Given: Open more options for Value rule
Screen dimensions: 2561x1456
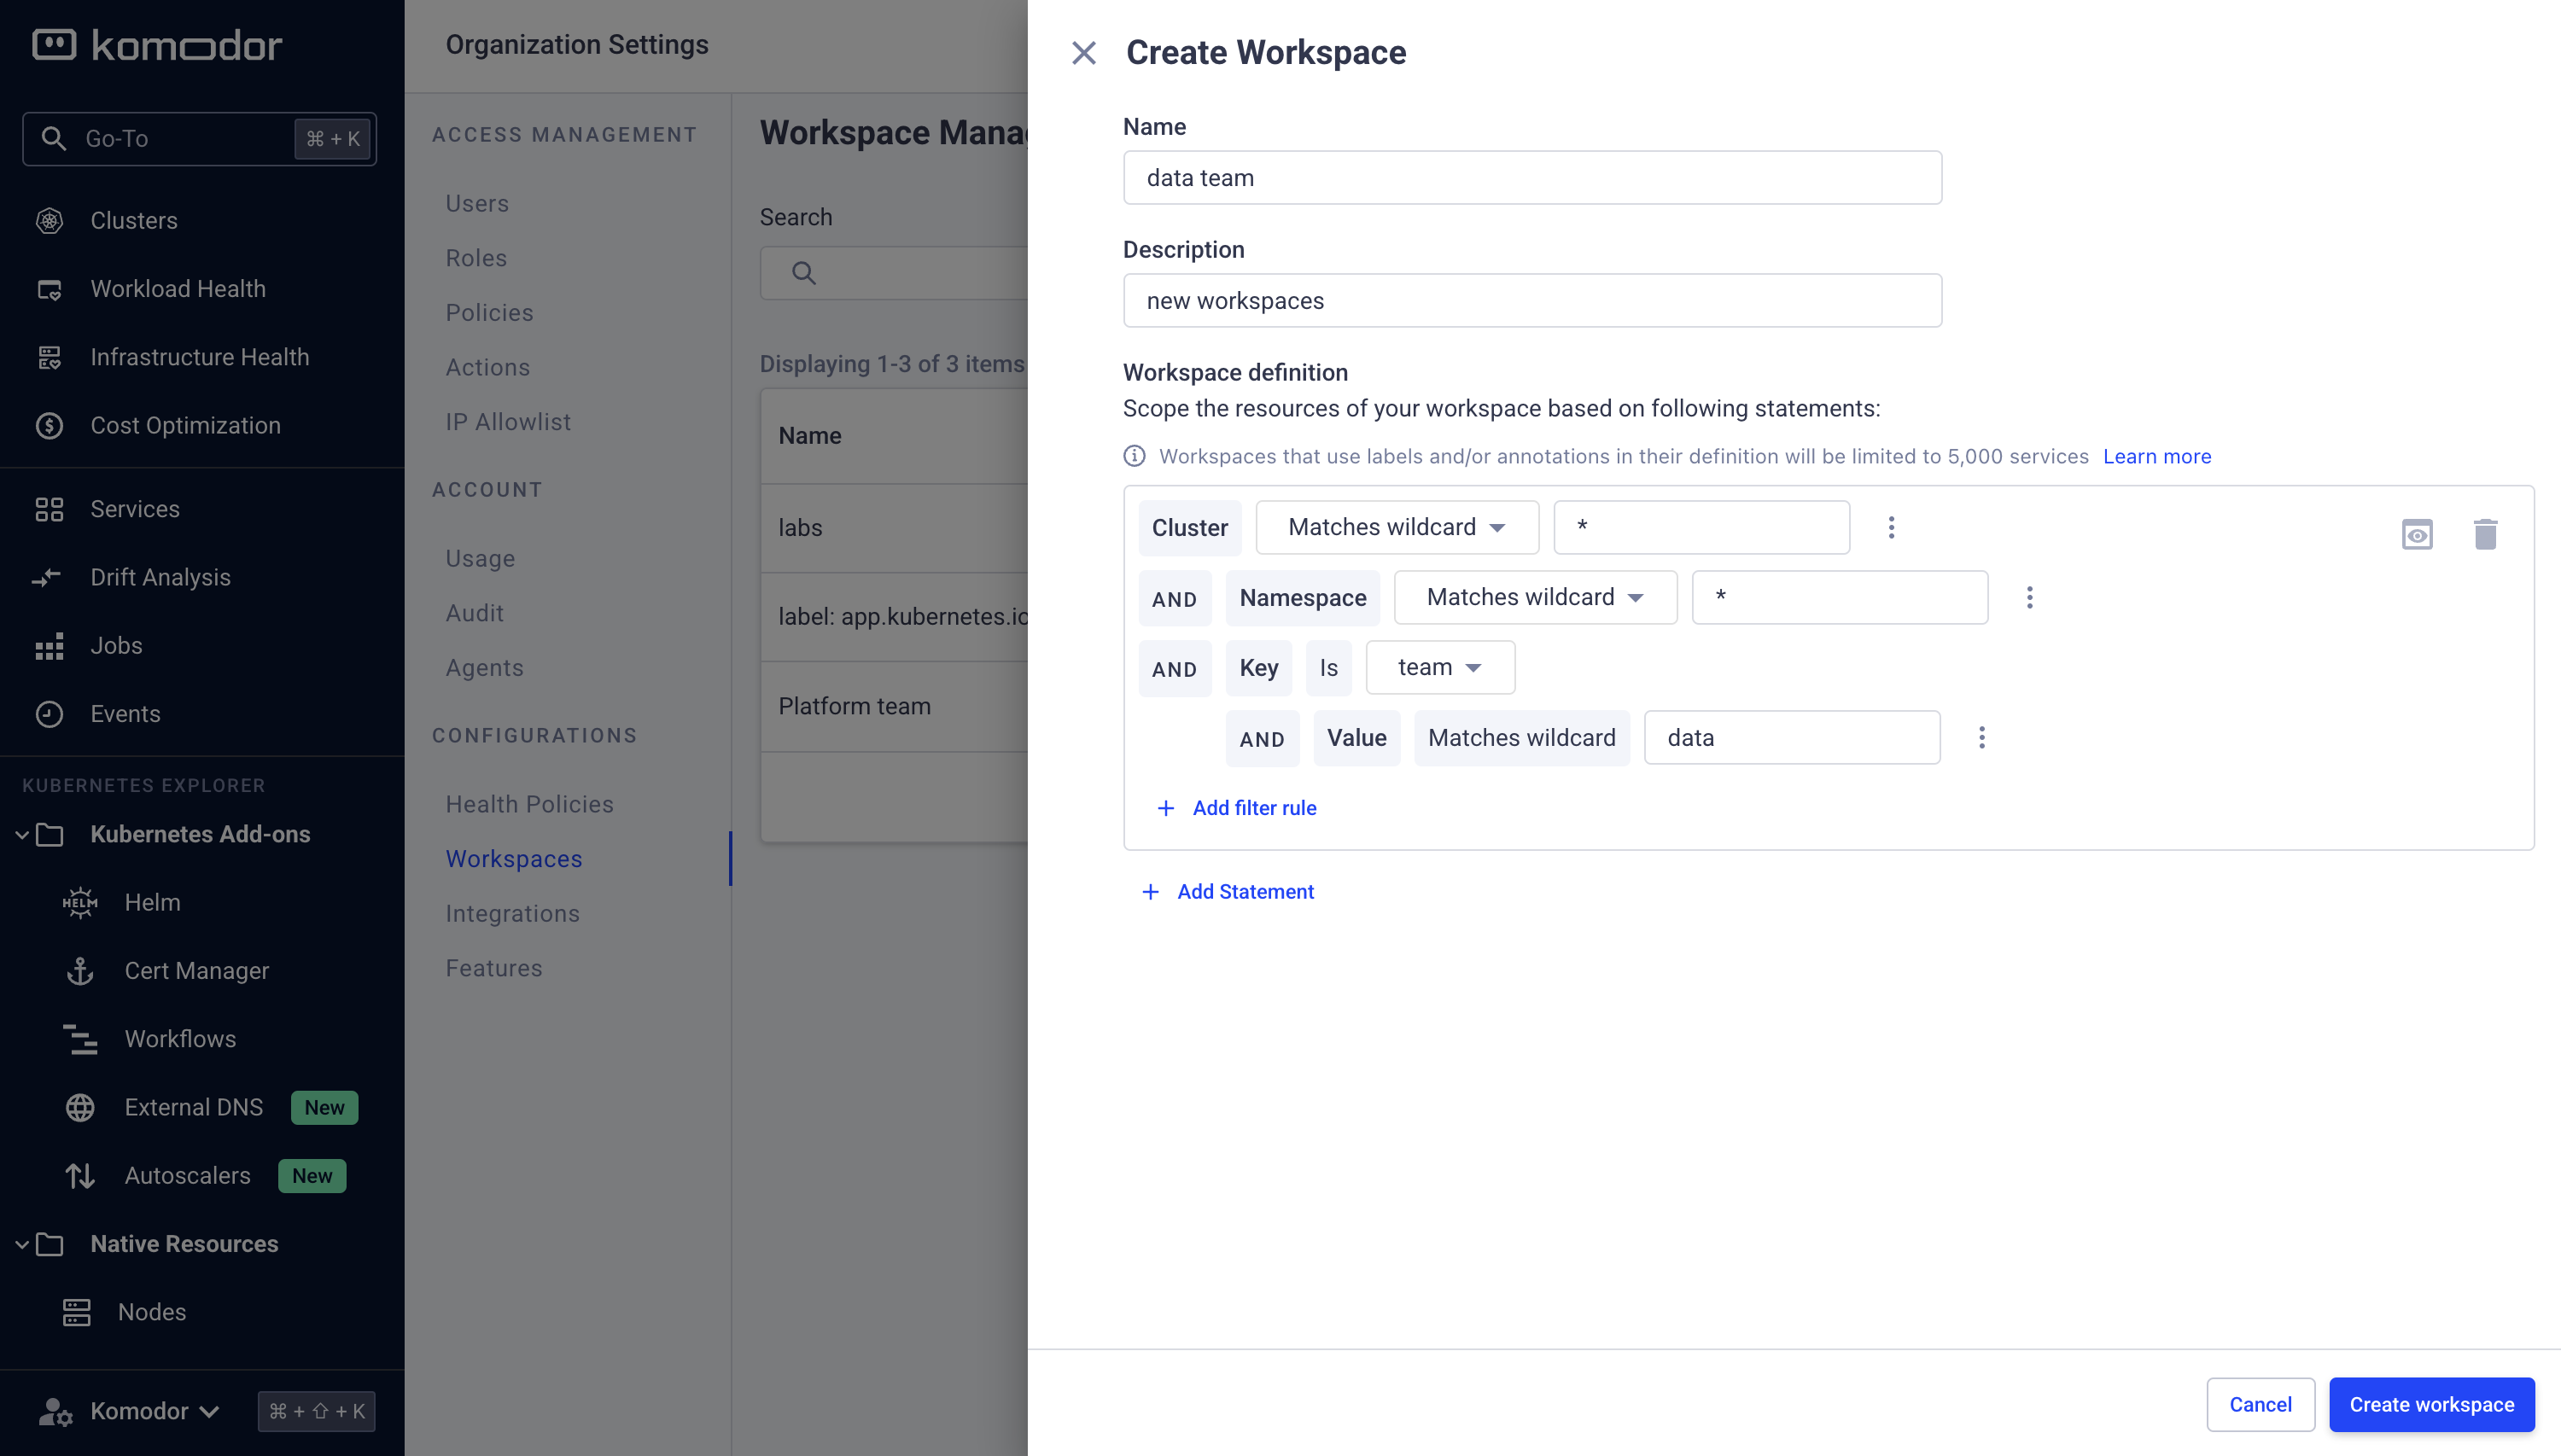Looking at the screenshot, I should tap(1981, 737).
